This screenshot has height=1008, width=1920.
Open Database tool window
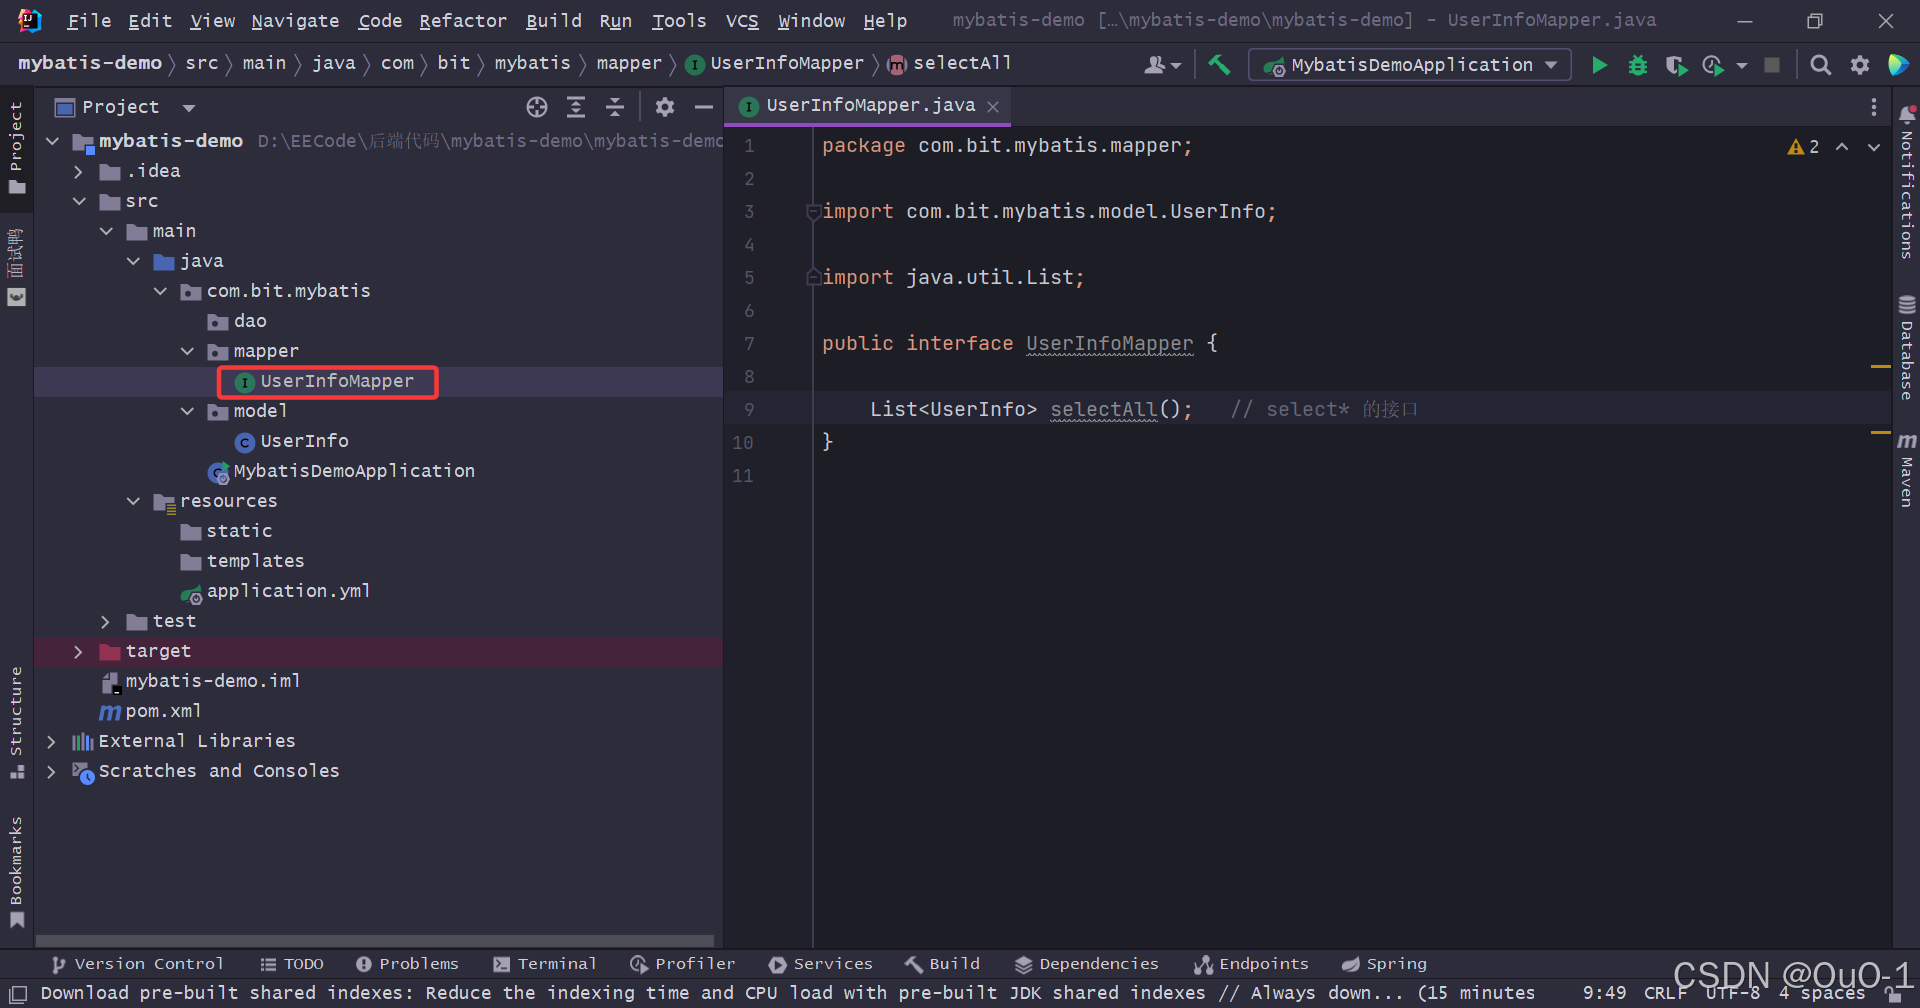click(x=1907, y=347)
